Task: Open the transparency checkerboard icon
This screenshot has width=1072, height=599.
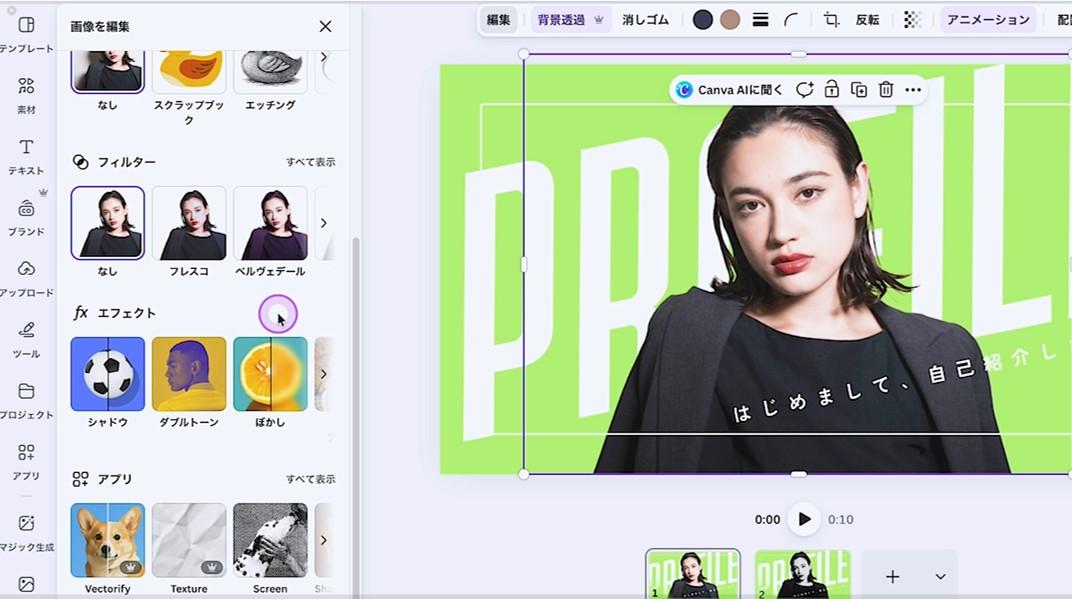Action: (x=912, y=20)
